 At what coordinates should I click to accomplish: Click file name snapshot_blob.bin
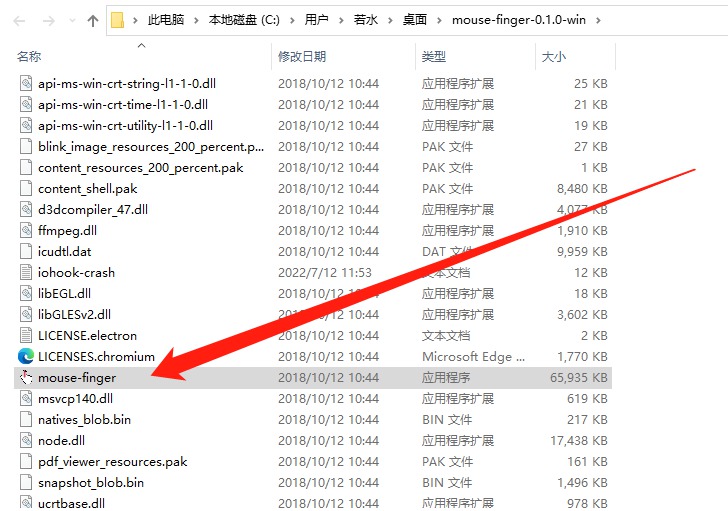click(x=91, y=483)
